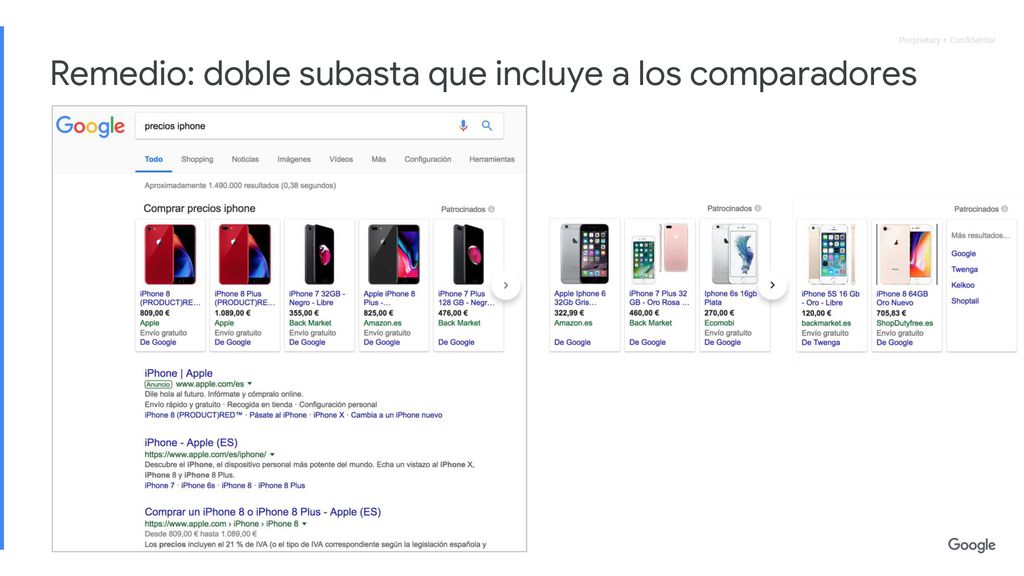This screenshot has width=1024, height=576.
Task: Click the info icon next to first Patrocinados
Action: coord(491,209)
